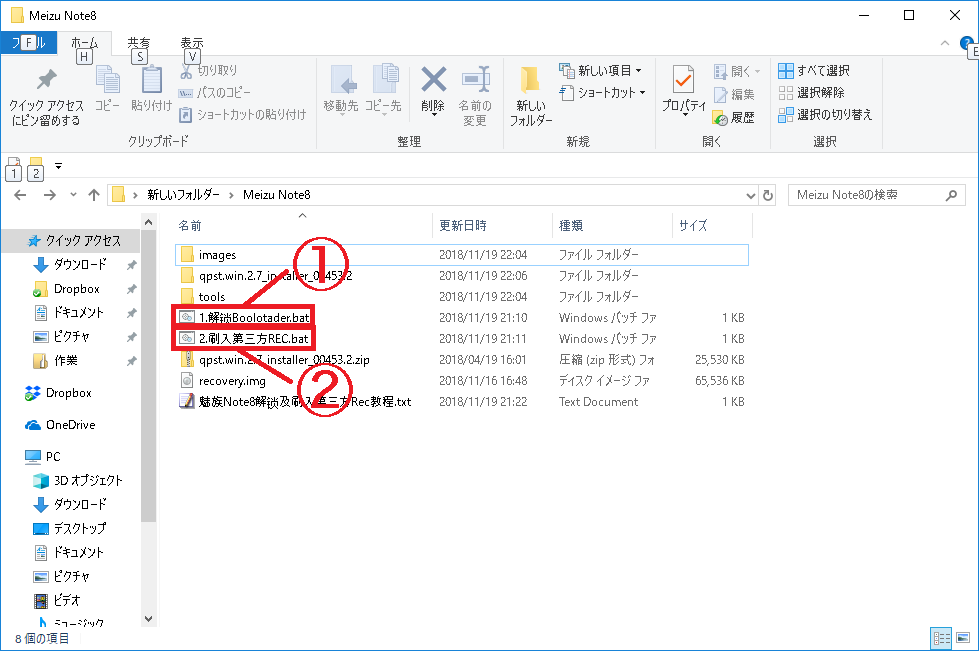Image resolution: width=979 pixels, height=651 pixels.
Task: Click the Copy ribbon icon
Action: pos(107,89)
